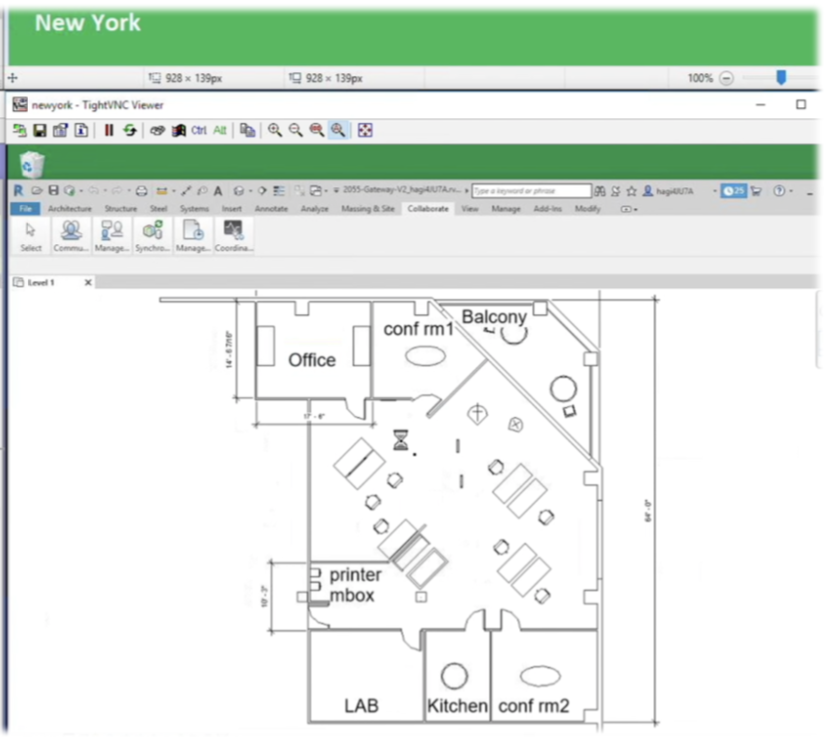828x742 pixels.
Task: Click the Zoom 100% red magnifier
Action: (x=317, y=130)
